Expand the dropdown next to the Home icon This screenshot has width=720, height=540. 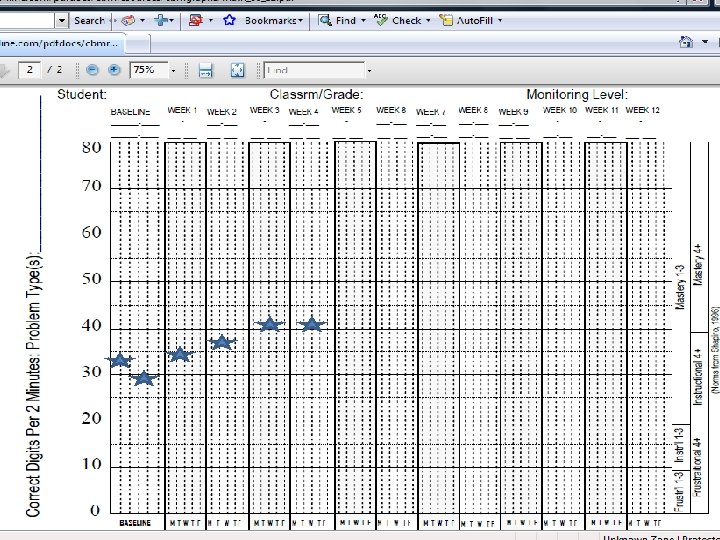tap(705, 42)
